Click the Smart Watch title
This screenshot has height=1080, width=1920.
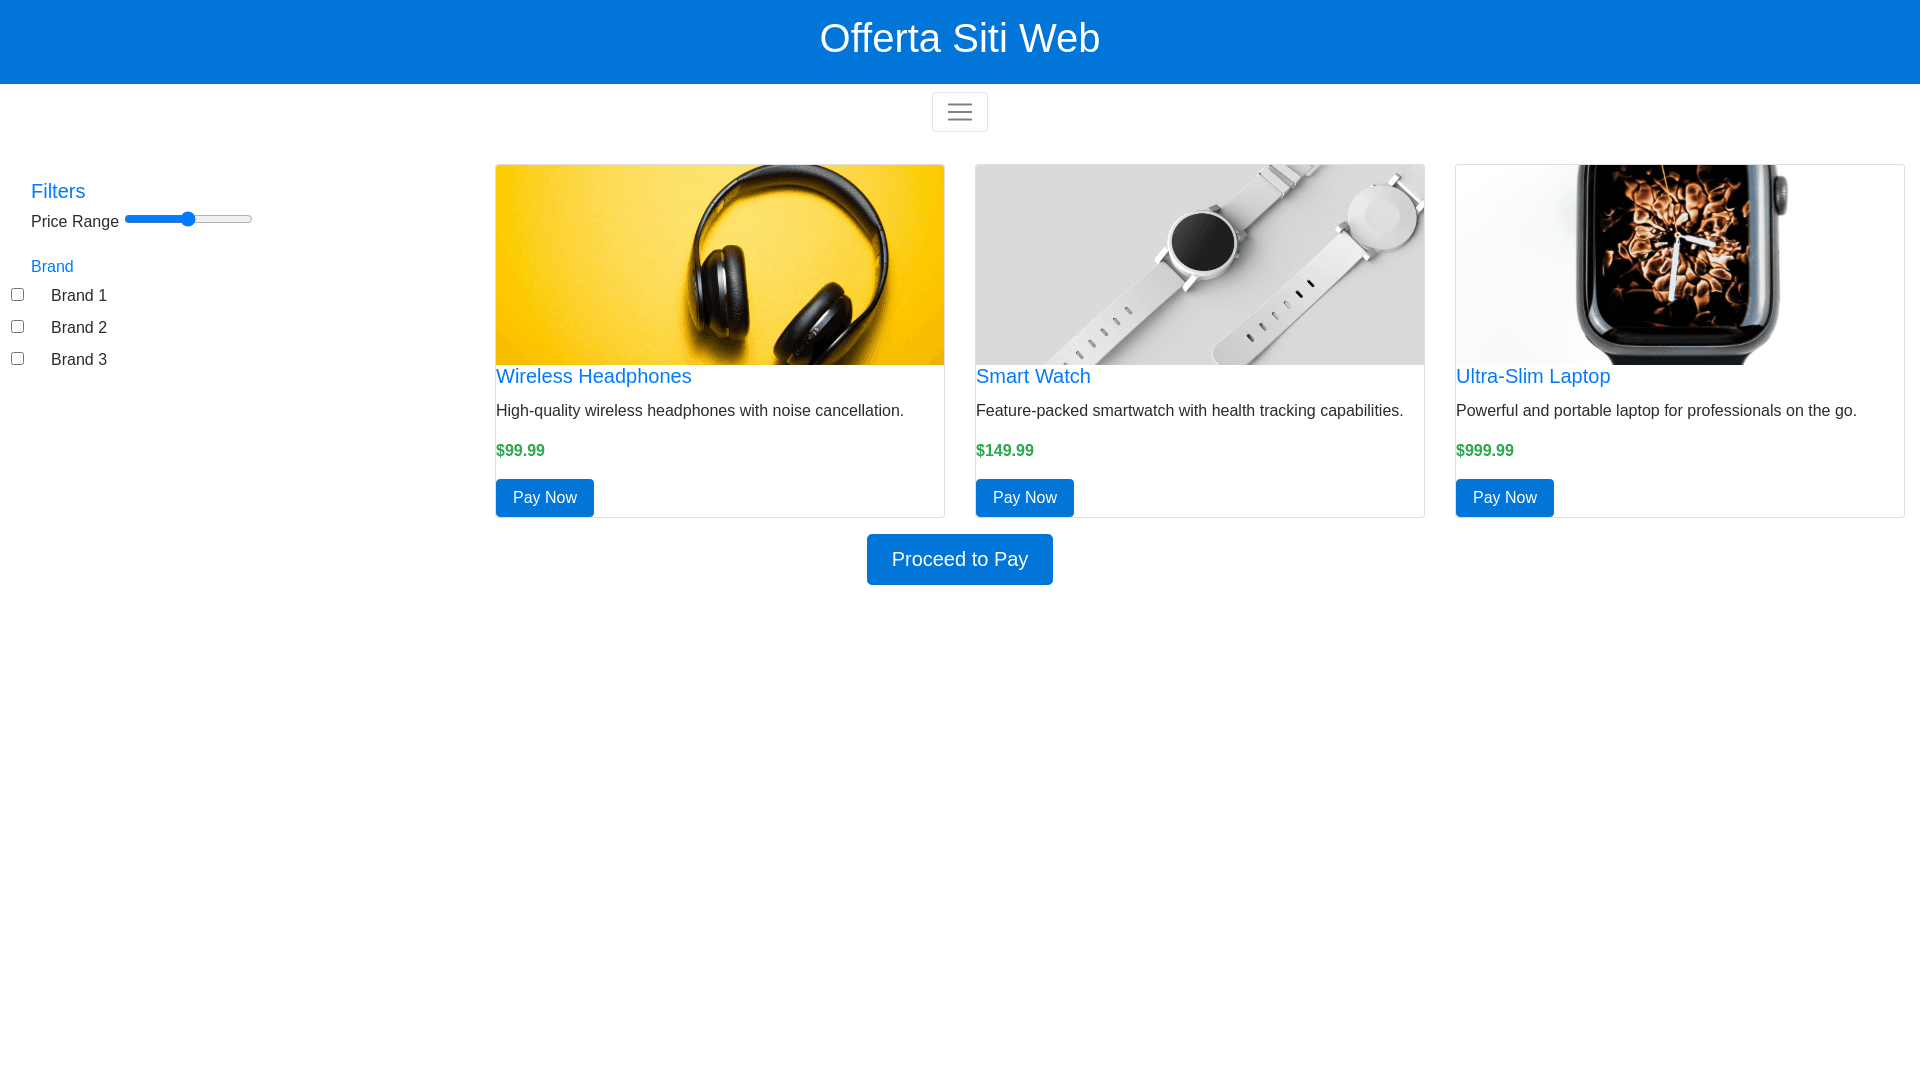coord(1032,376)
